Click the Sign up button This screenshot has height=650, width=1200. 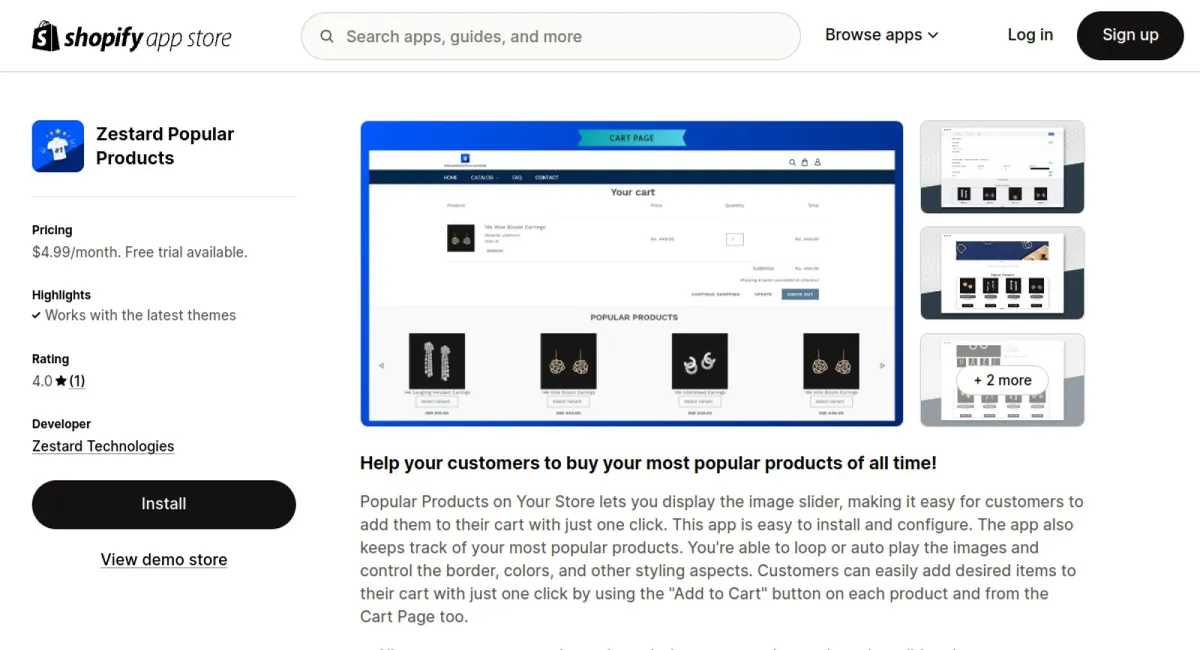tap(1130, 35)
